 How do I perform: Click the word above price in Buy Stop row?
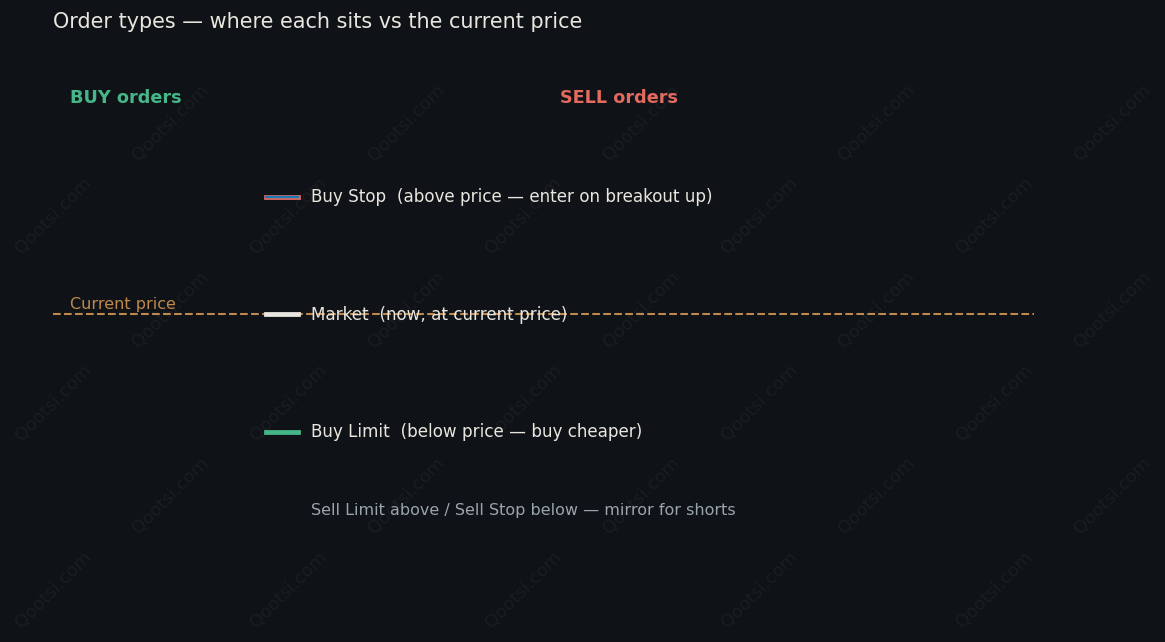pyautogui.click(x=452, y=197)
